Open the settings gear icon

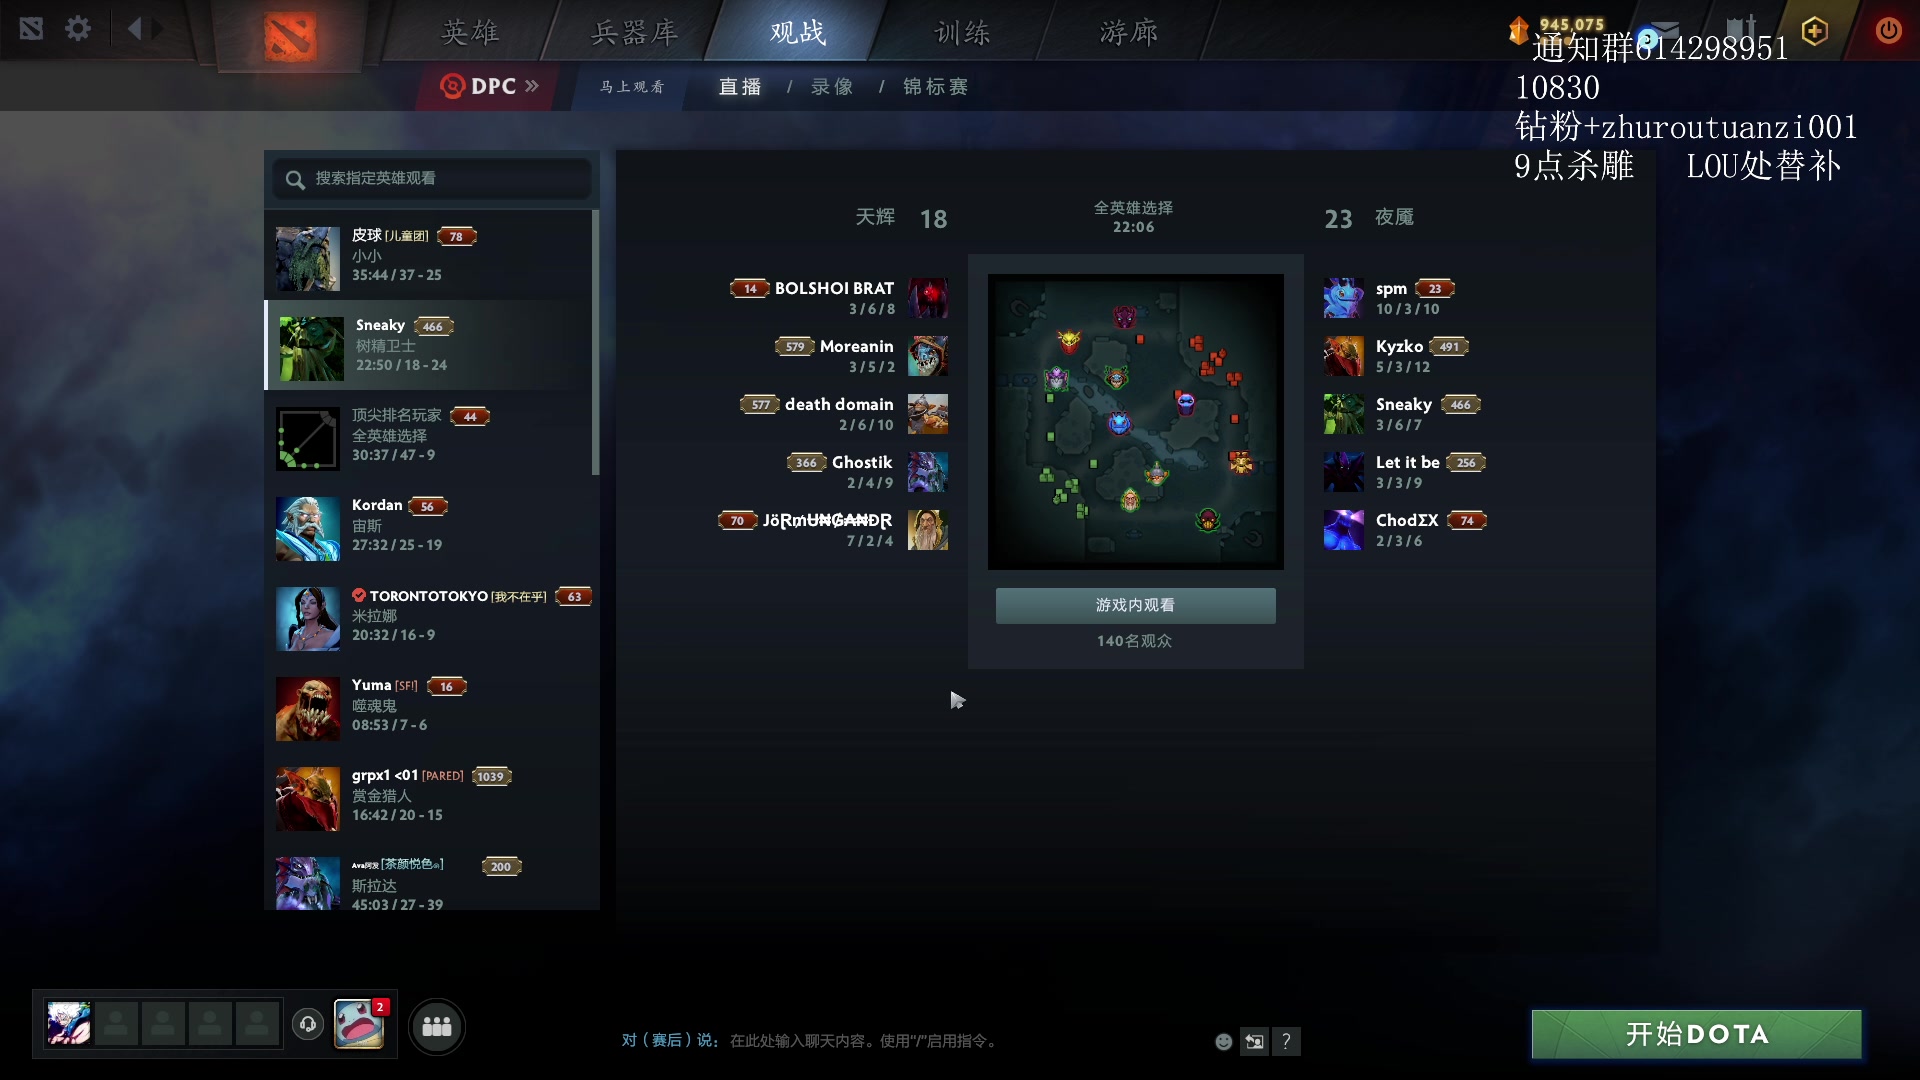point(78,29)
